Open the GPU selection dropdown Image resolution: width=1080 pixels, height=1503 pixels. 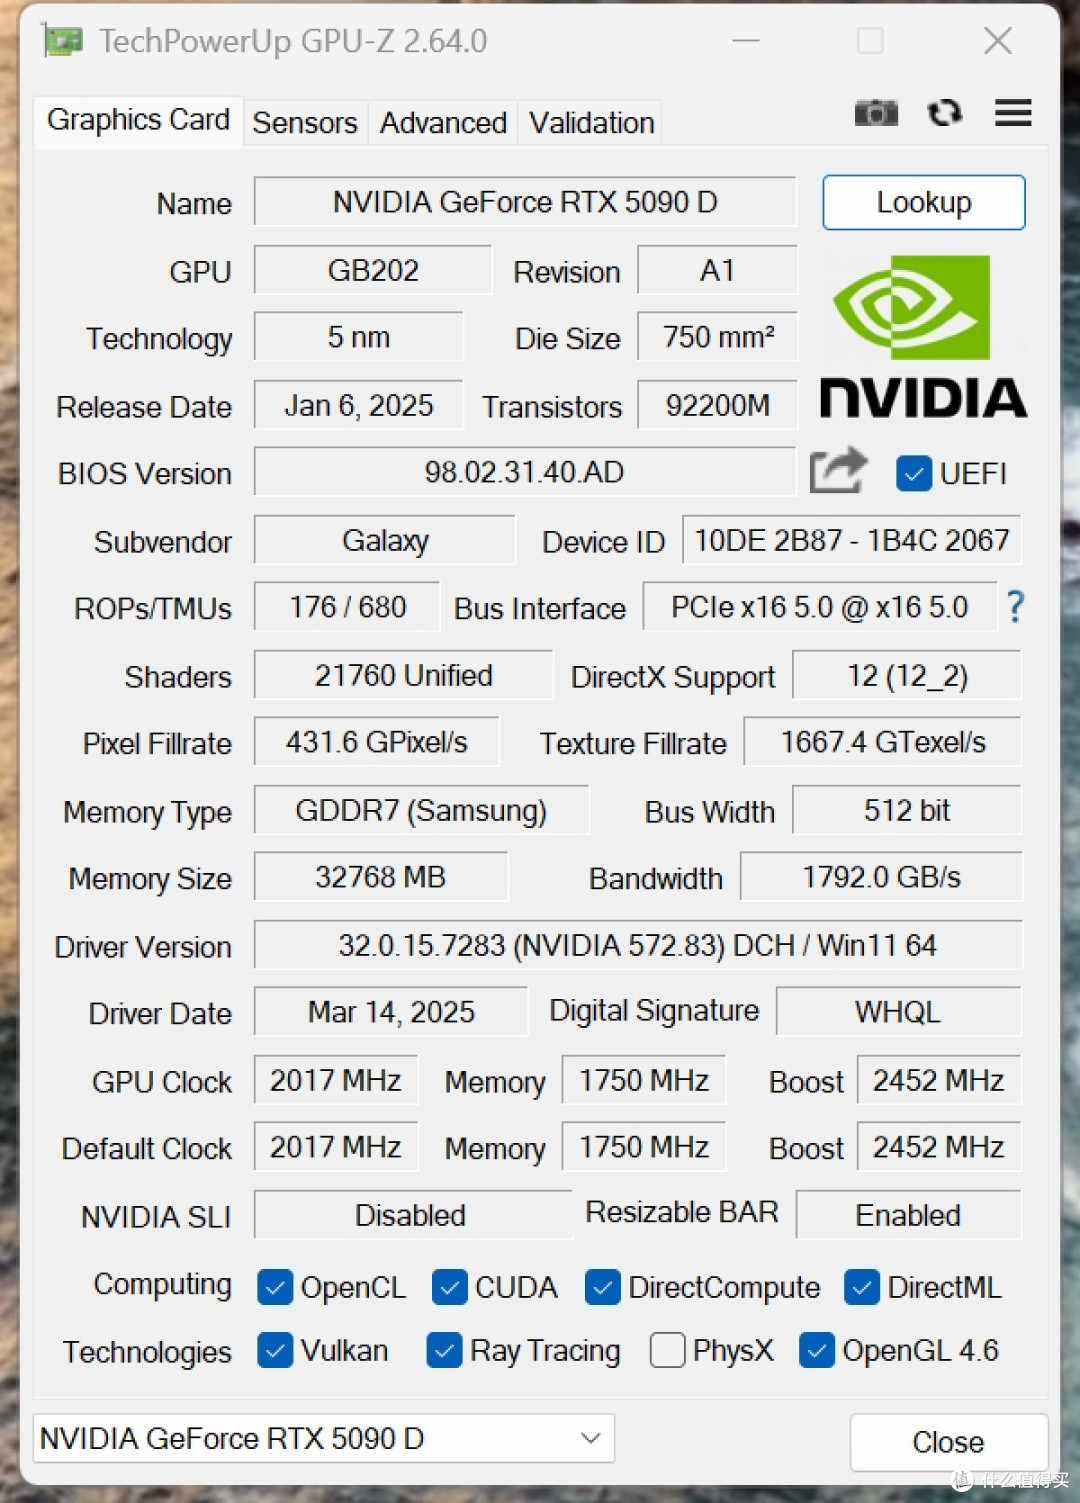324,1438
